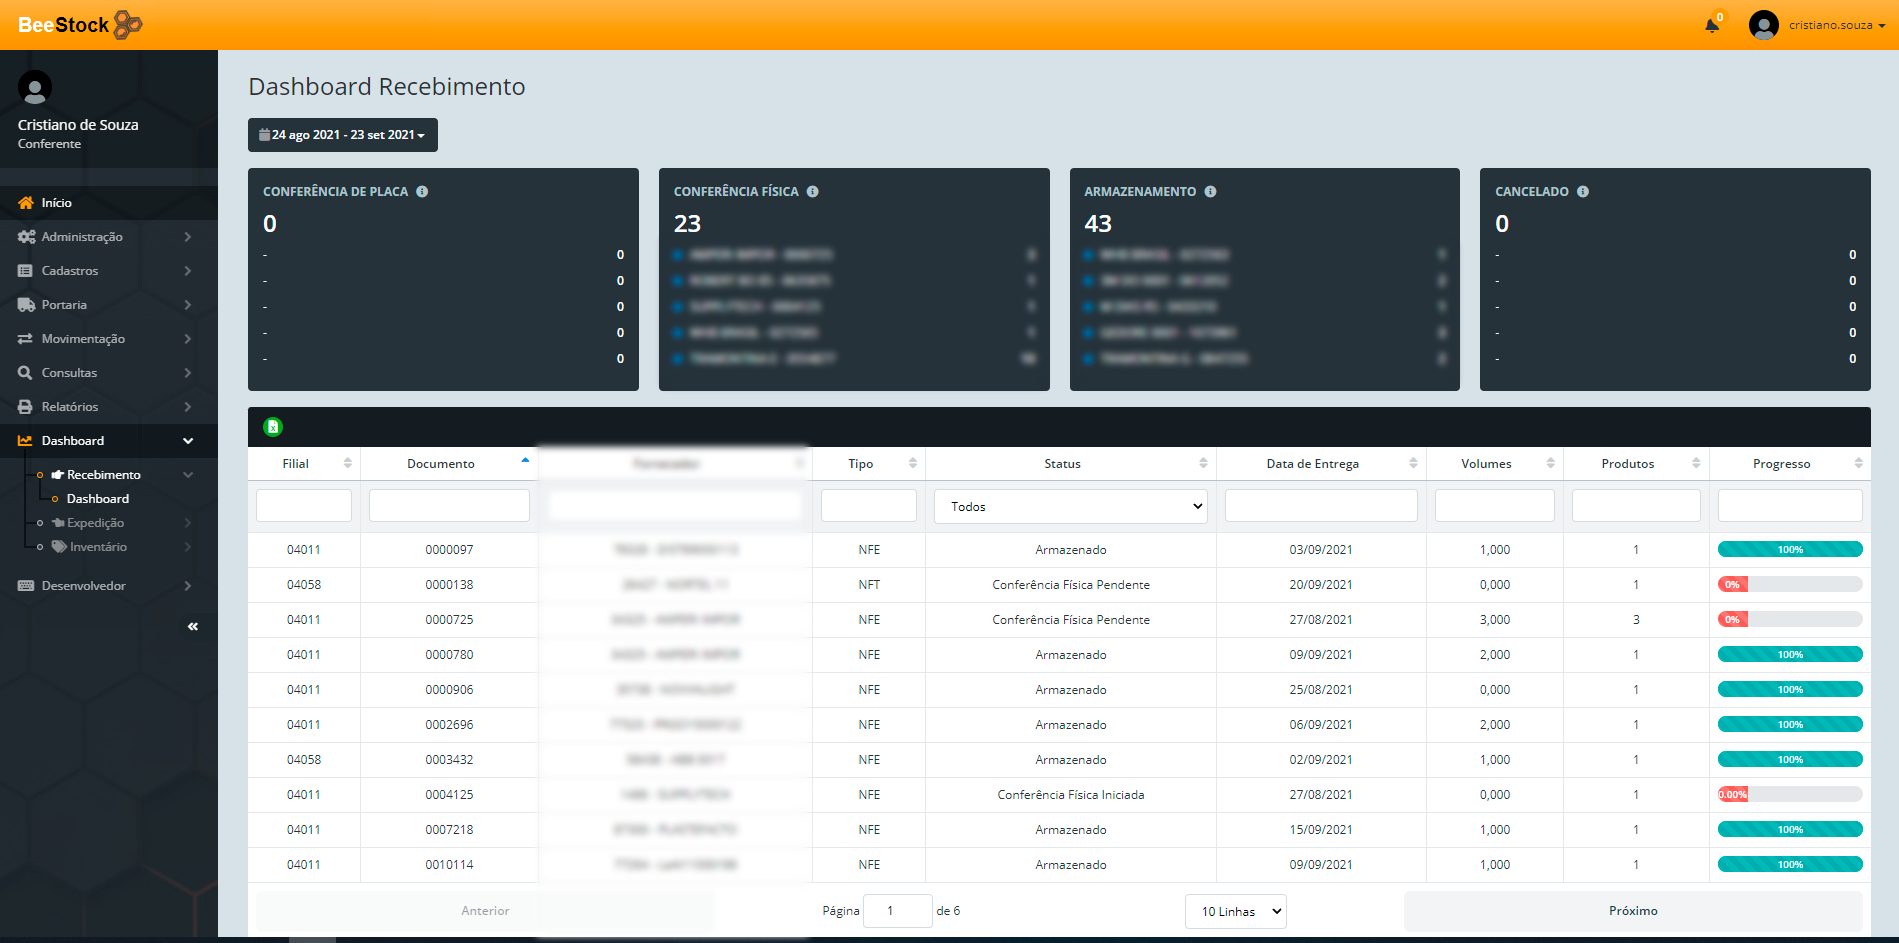Open the Consultas menu
The image size is (1899, 943).
pyautogui.click(x=109, y=373)
